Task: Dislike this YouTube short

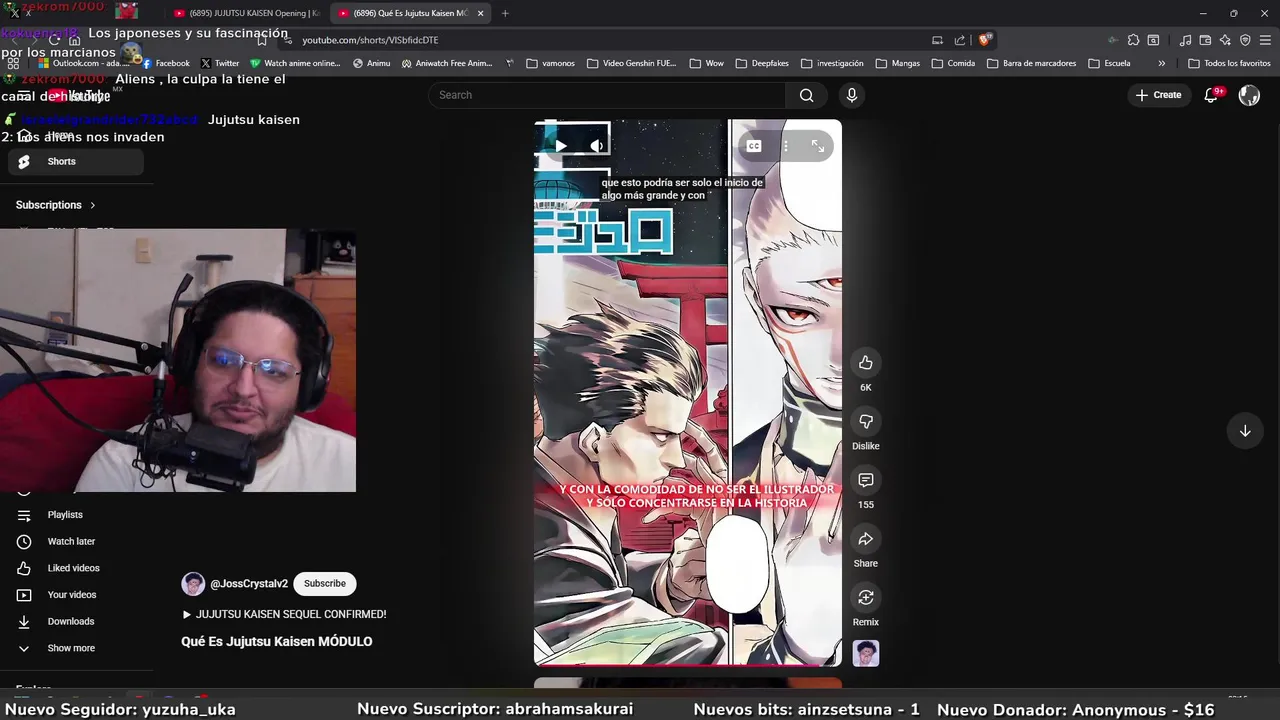Action: [x=866, y=422]
